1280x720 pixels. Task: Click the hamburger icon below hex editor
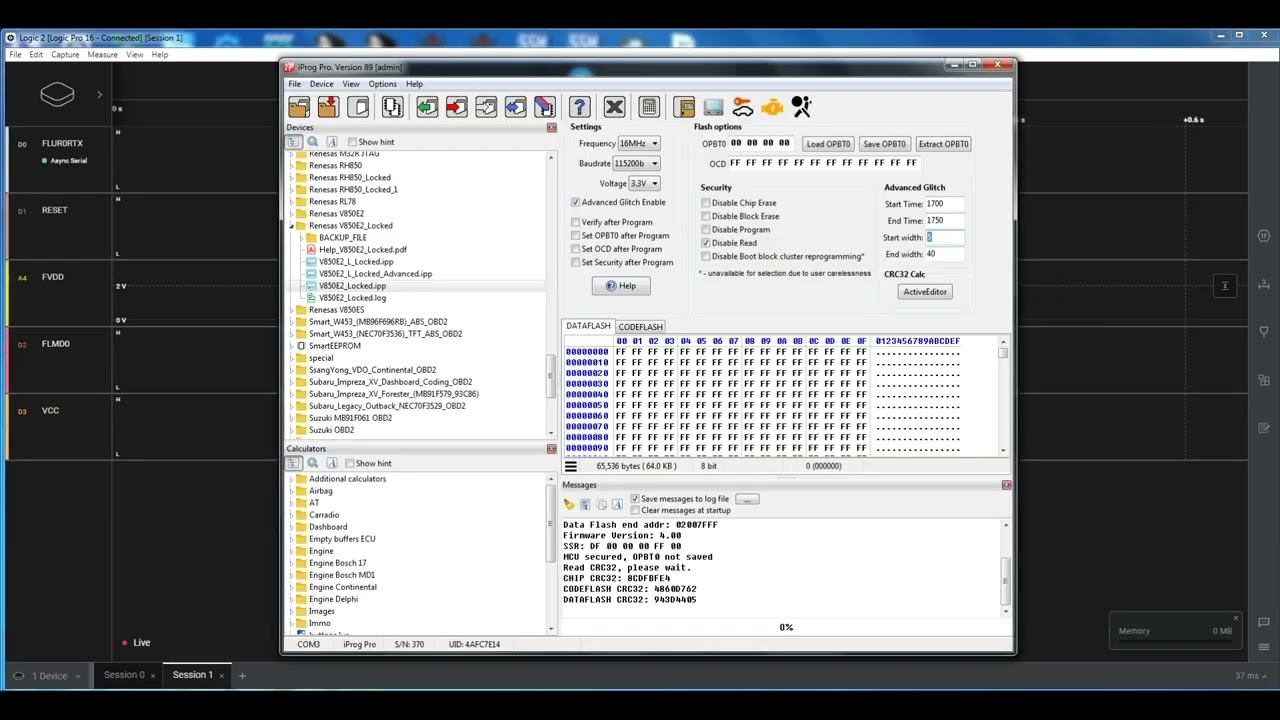571,466
